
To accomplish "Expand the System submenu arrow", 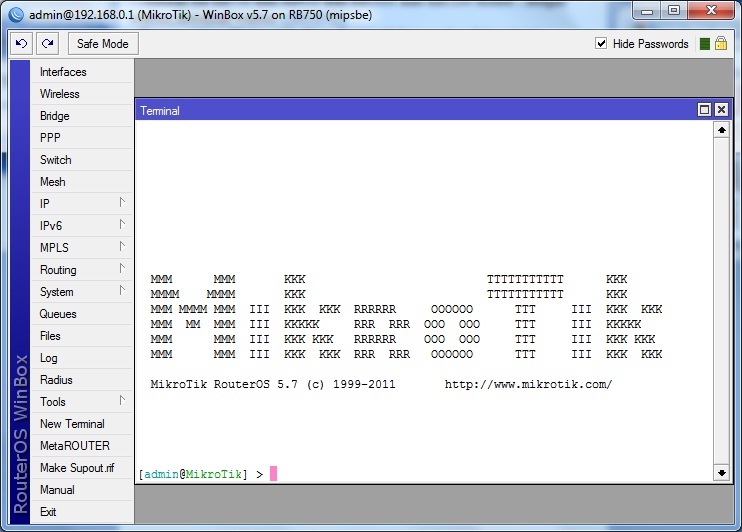I will coord(122,291).
